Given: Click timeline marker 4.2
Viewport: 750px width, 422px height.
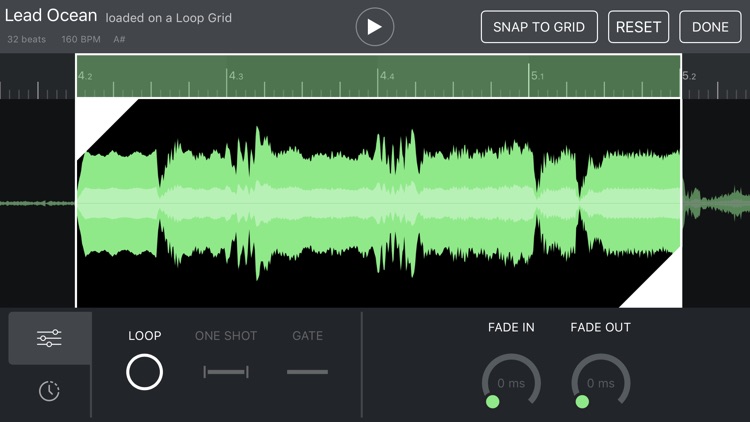Looking at the screenshot, I should [x=85, y=76].
